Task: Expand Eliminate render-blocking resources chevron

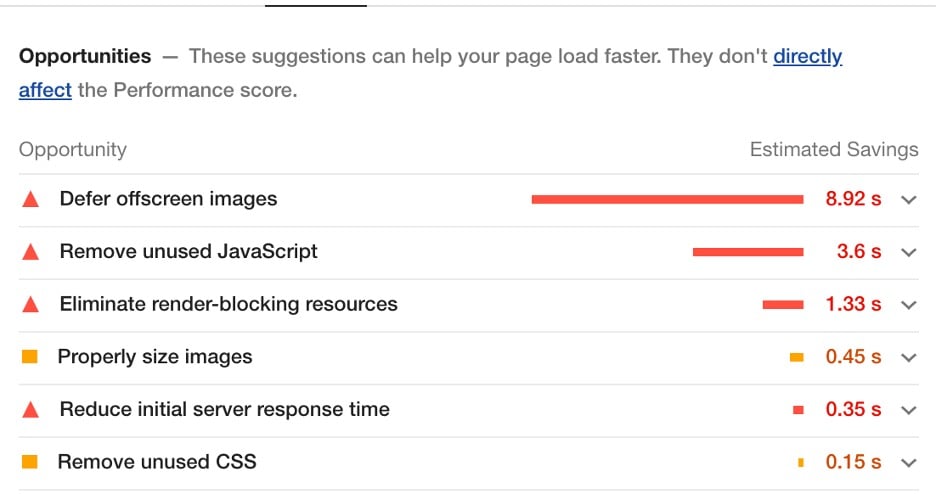Action: (909, 305)
